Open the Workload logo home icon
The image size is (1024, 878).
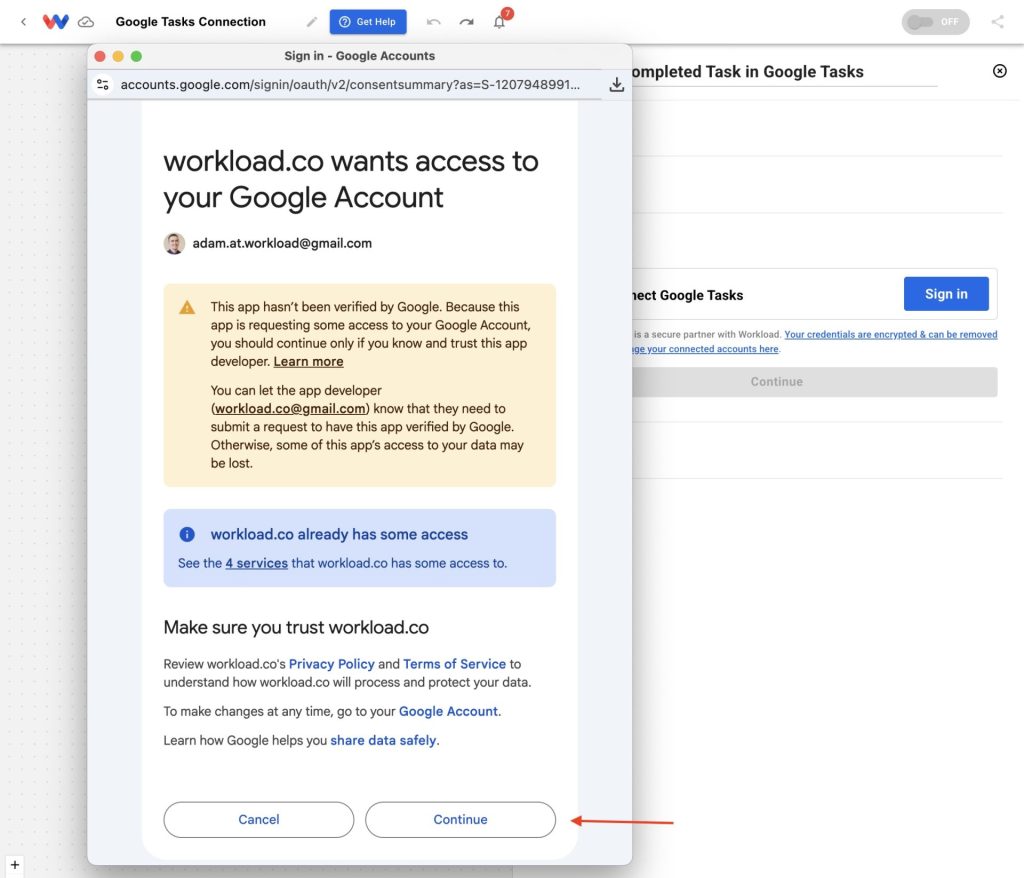[x=56, y=22]
